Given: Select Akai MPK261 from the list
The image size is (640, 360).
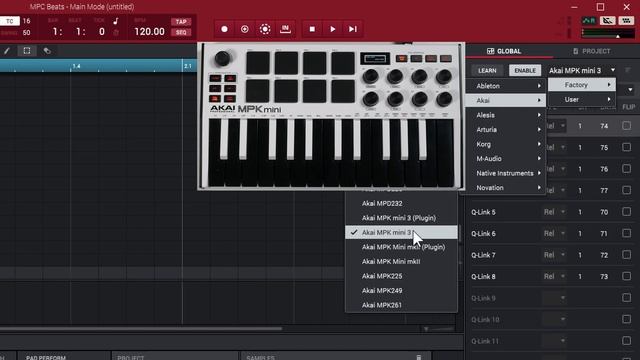Looking at the screenshot, I should (401, 305).
